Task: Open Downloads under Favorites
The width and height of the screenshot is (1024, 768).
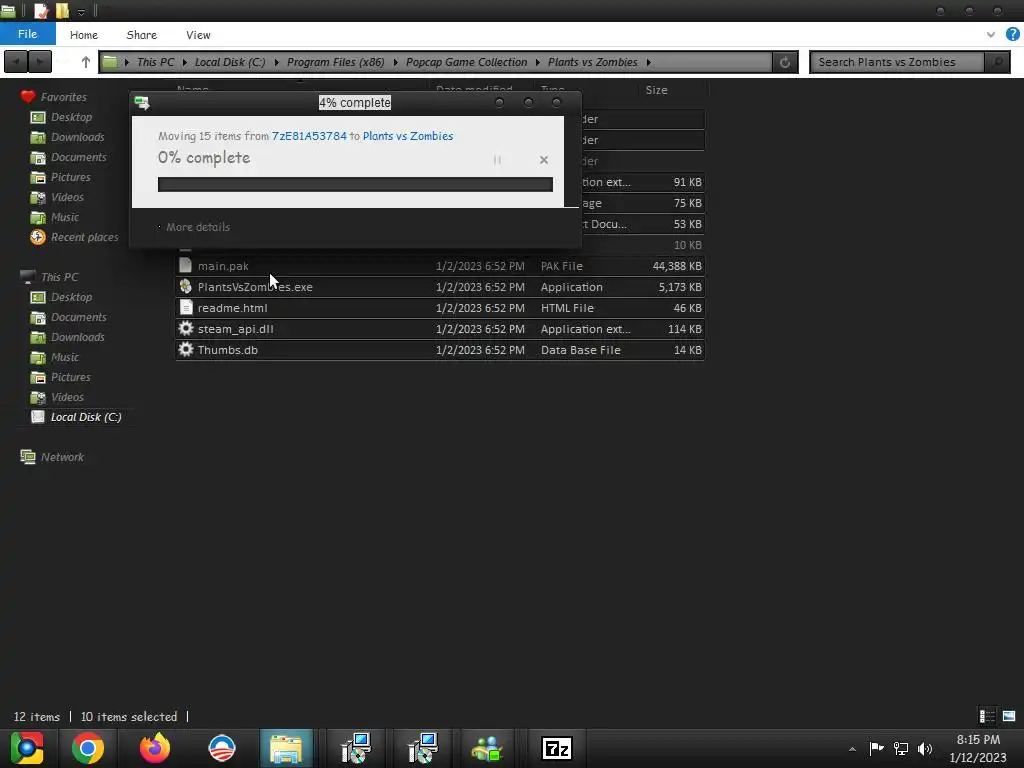Action: tap(77, 137)
